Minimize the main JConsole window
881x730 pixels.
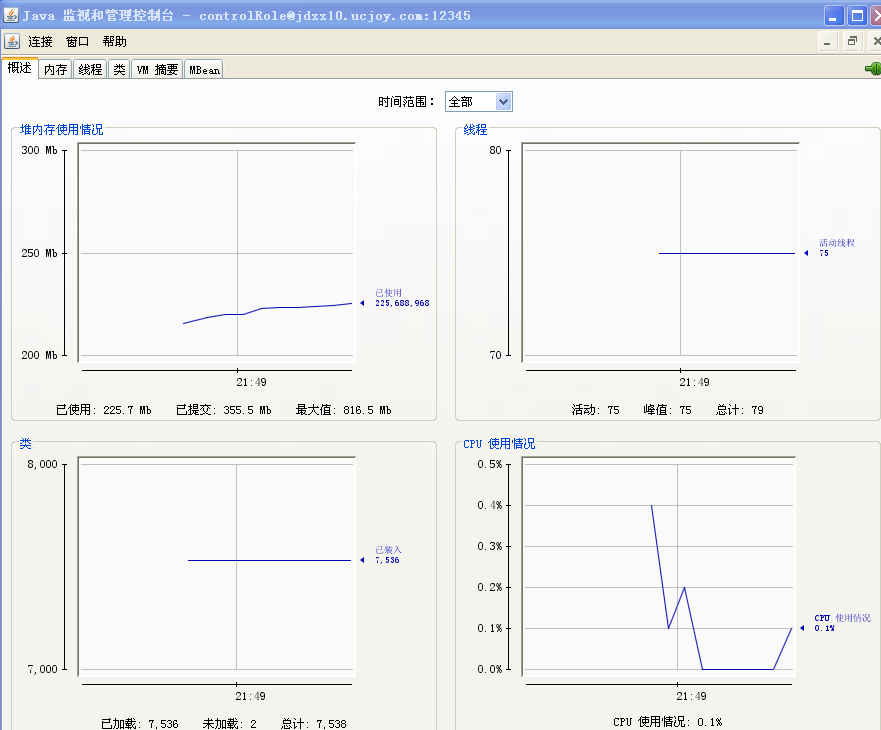tap(833, 15)
